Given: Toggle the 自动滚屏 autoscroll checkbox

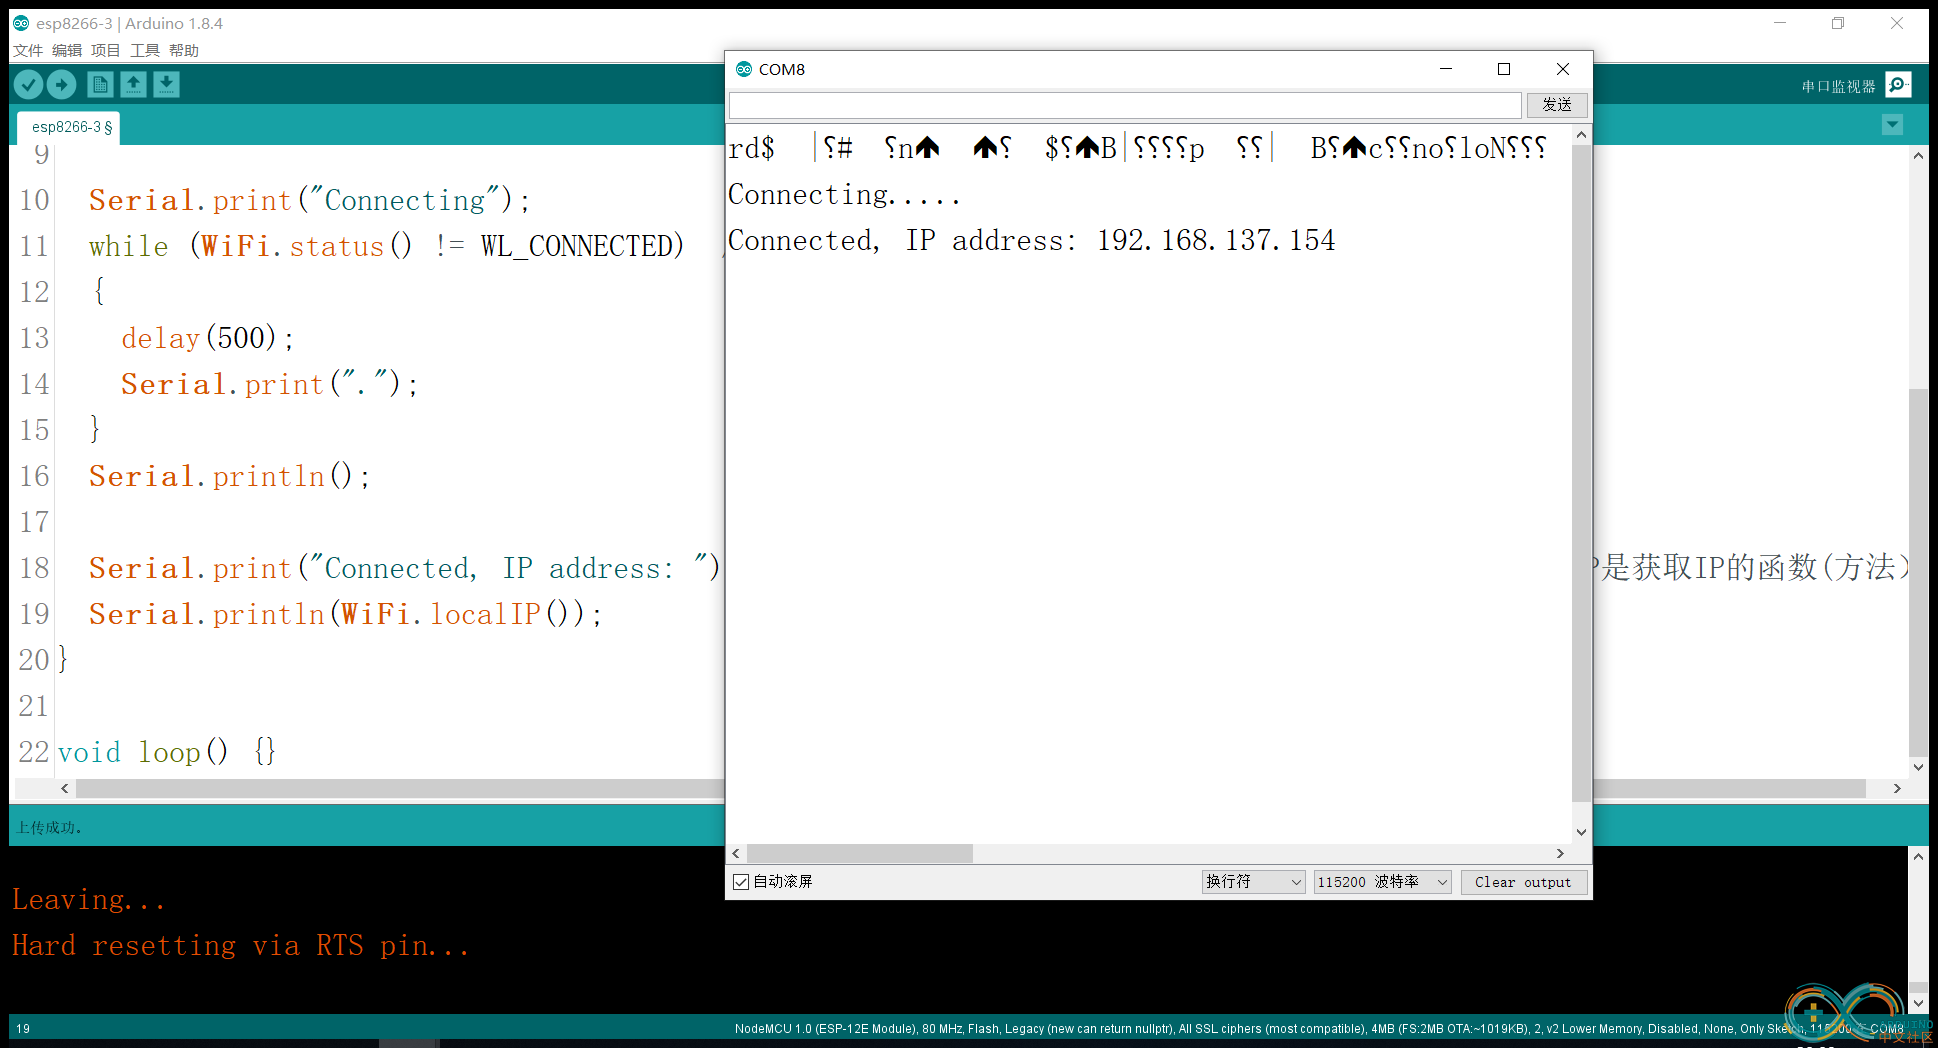Looking at the screenshot, I should click(x=741, y=882).
